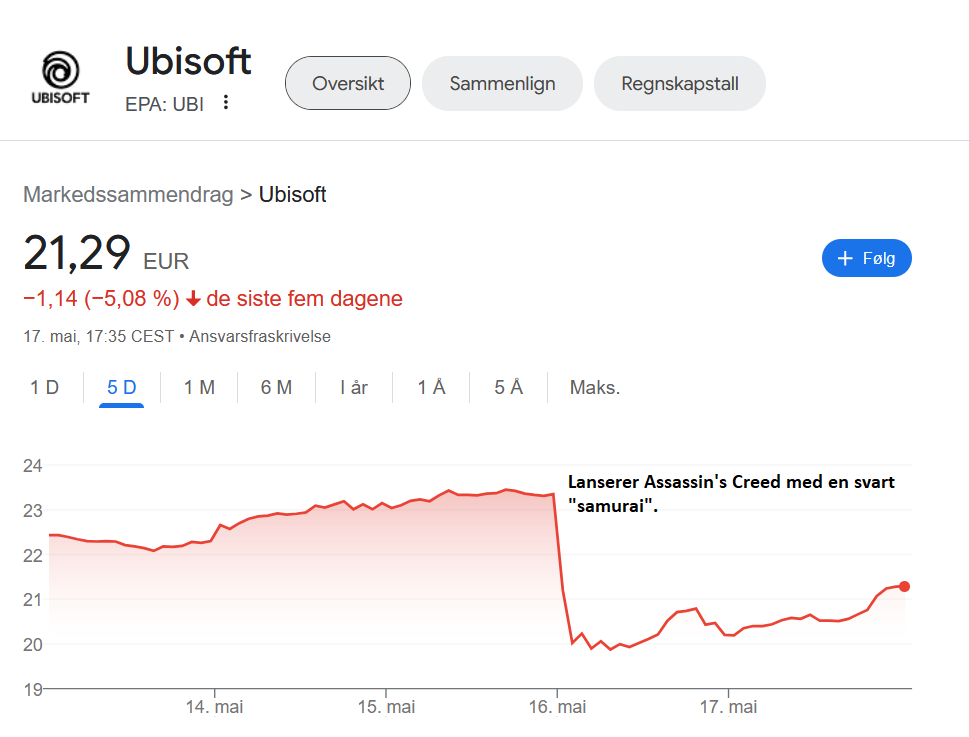This screenshot has width=969, height=737.
Task: Open the Sammenlign tab
Action: point(502,83)
